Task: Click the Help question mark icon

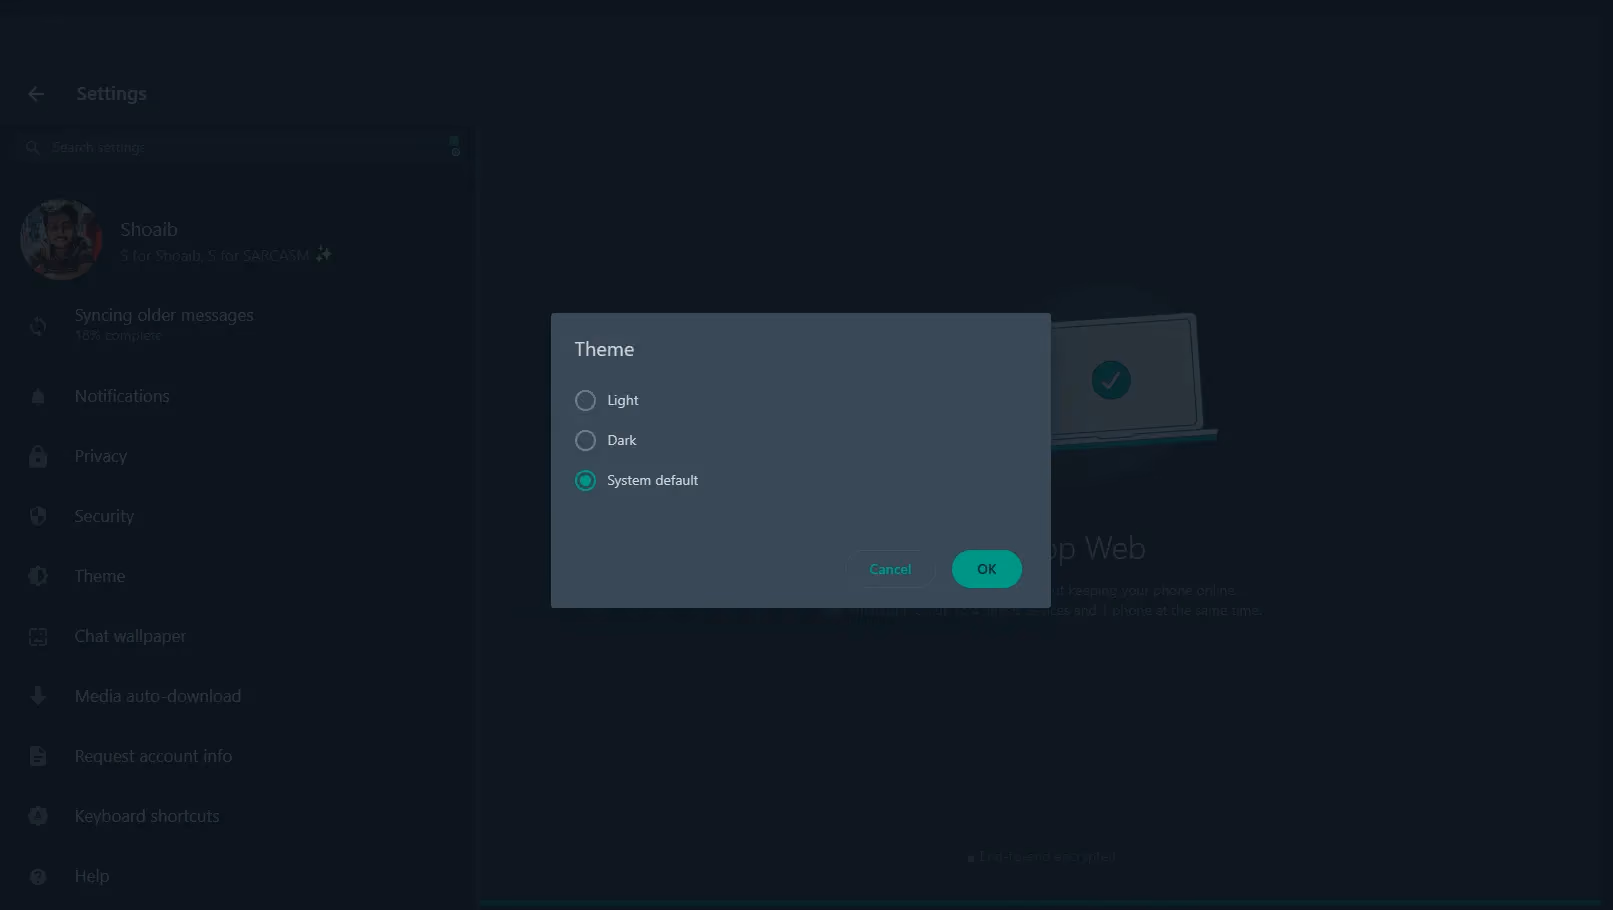Action: click(x=38, y=876)
